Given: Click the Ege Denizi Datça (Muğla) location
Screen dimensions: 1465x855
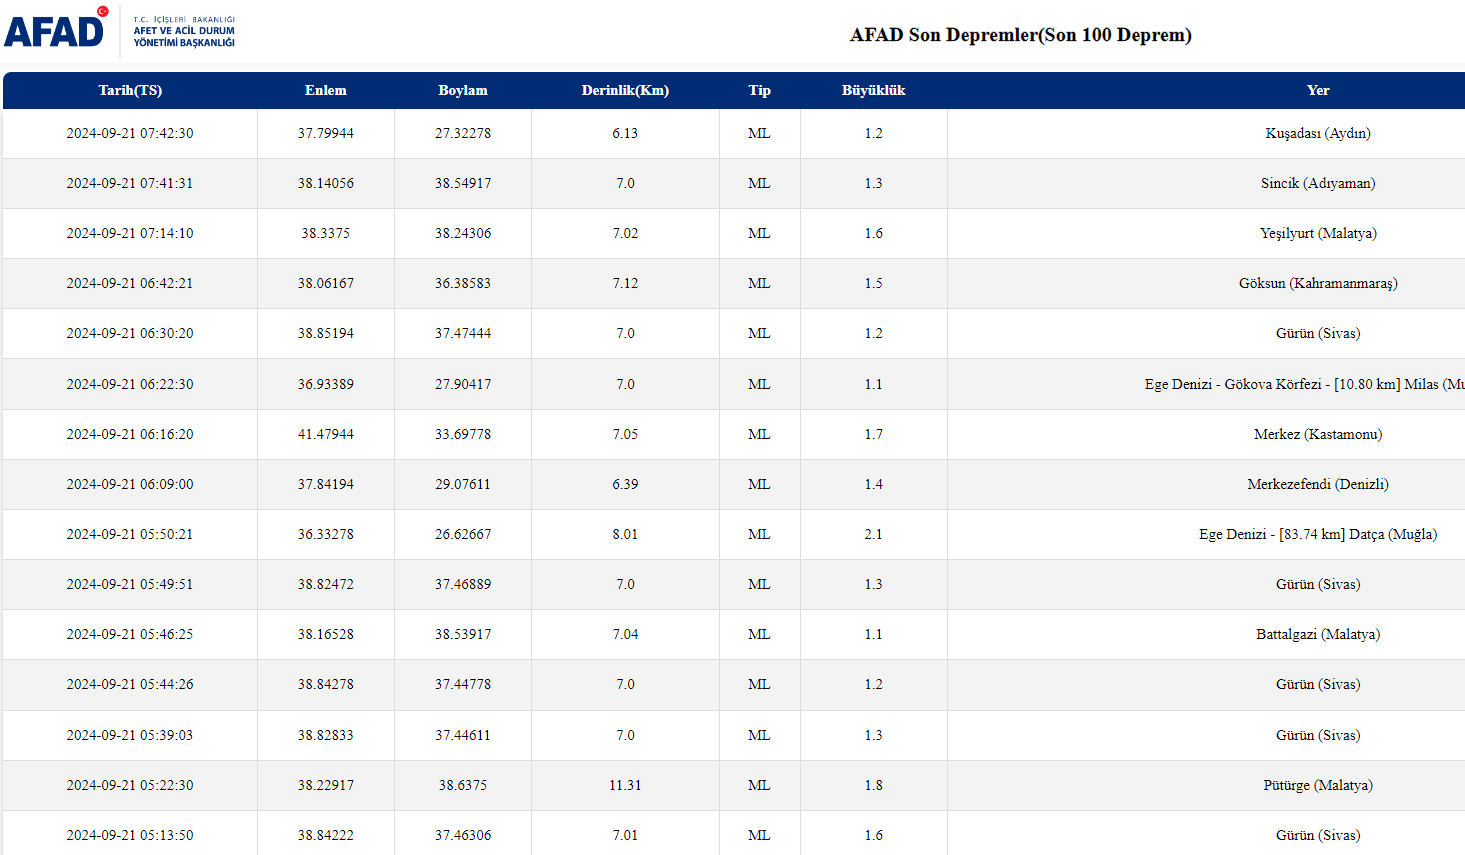Looking at the screenshot, I should tap(1318, 534).
